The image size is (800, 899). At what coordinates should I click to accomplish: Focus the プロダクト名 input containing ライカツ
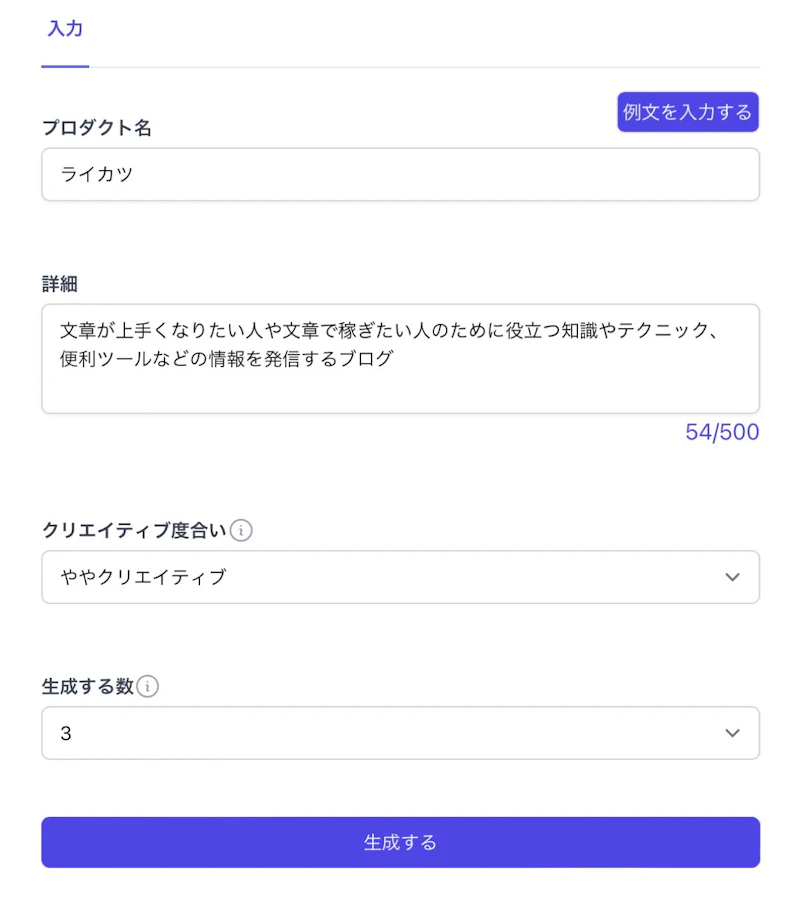point(400,175)
